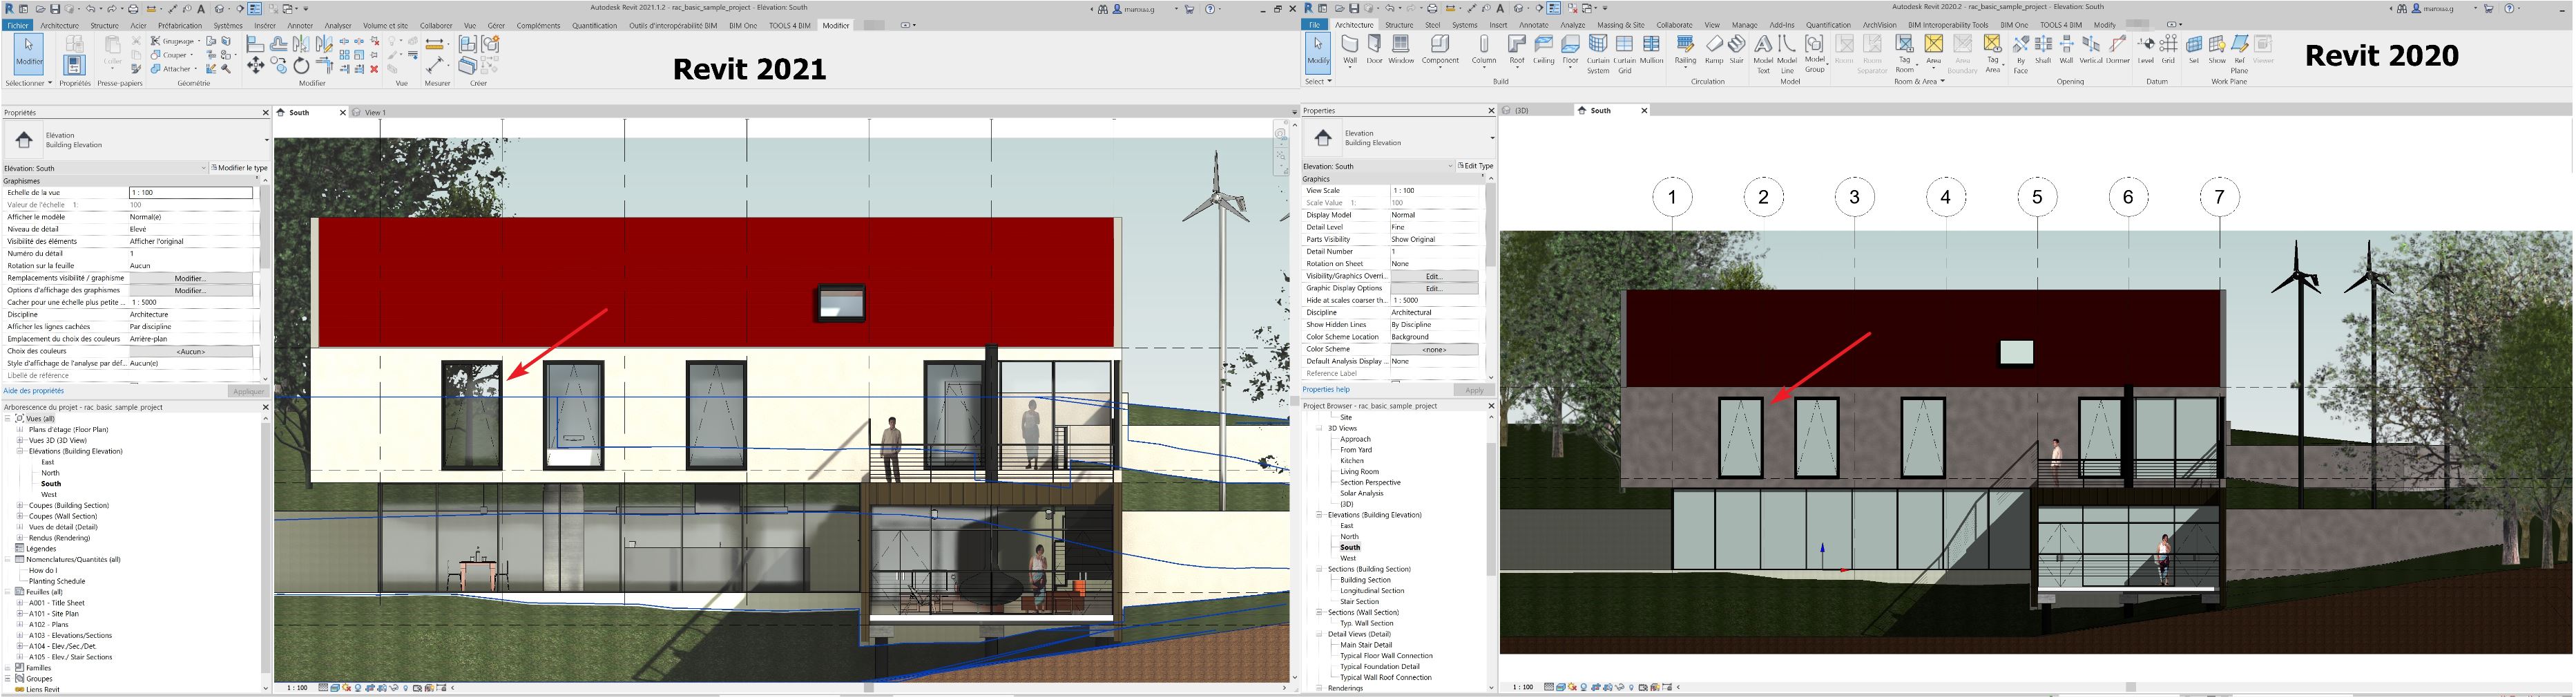Click the "Edit Type" button
Image resolution: width=2576 pixels, height=698 pixels.
1475,166
